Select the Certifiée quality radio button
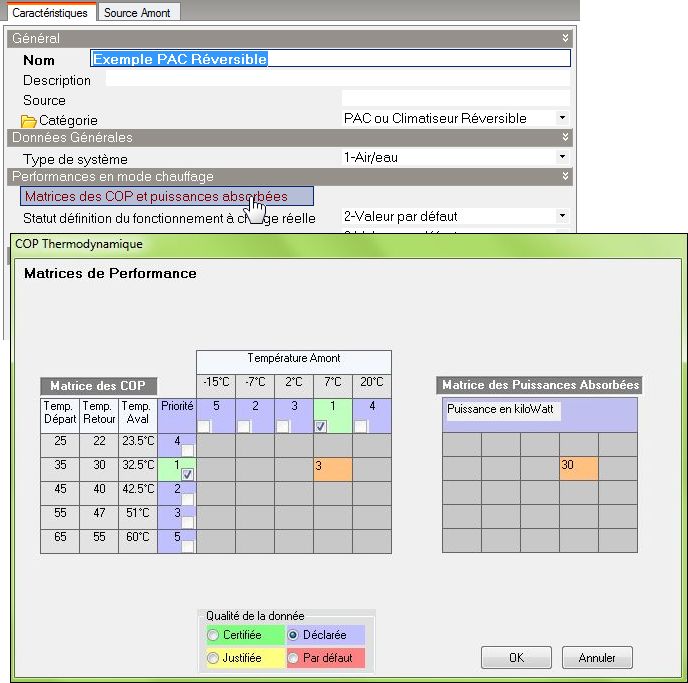The height and width of the screenshot is (683, 688). (212, 635)
